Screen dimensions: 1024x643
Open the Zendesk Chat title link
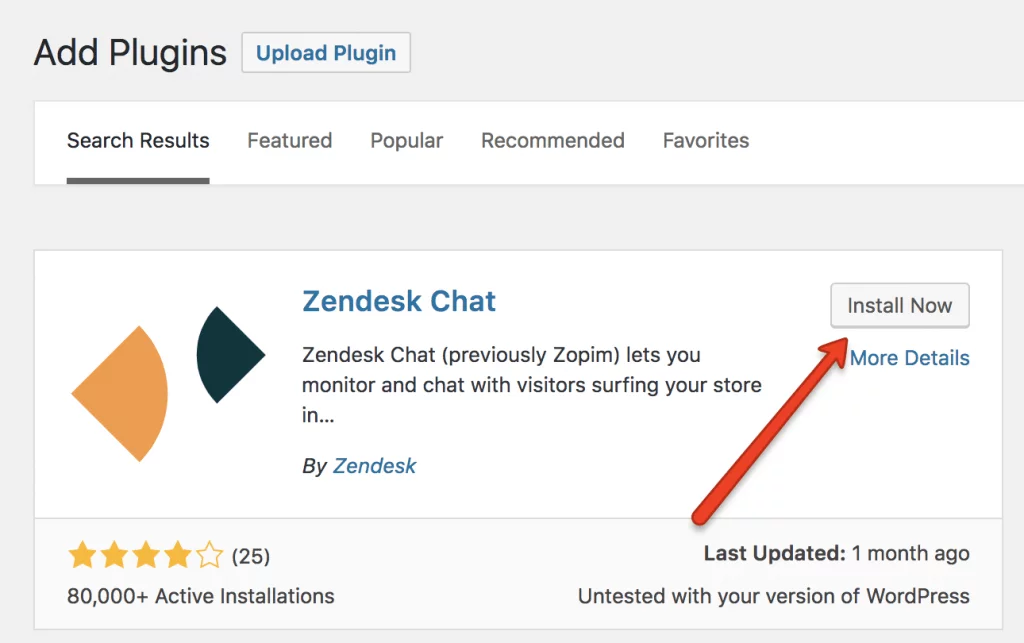399,301
